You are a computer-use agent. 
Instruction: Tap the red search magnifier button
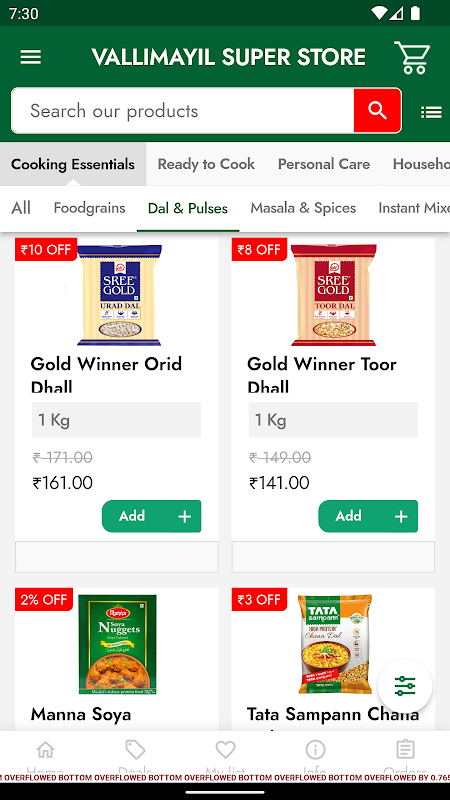[377, 110]
